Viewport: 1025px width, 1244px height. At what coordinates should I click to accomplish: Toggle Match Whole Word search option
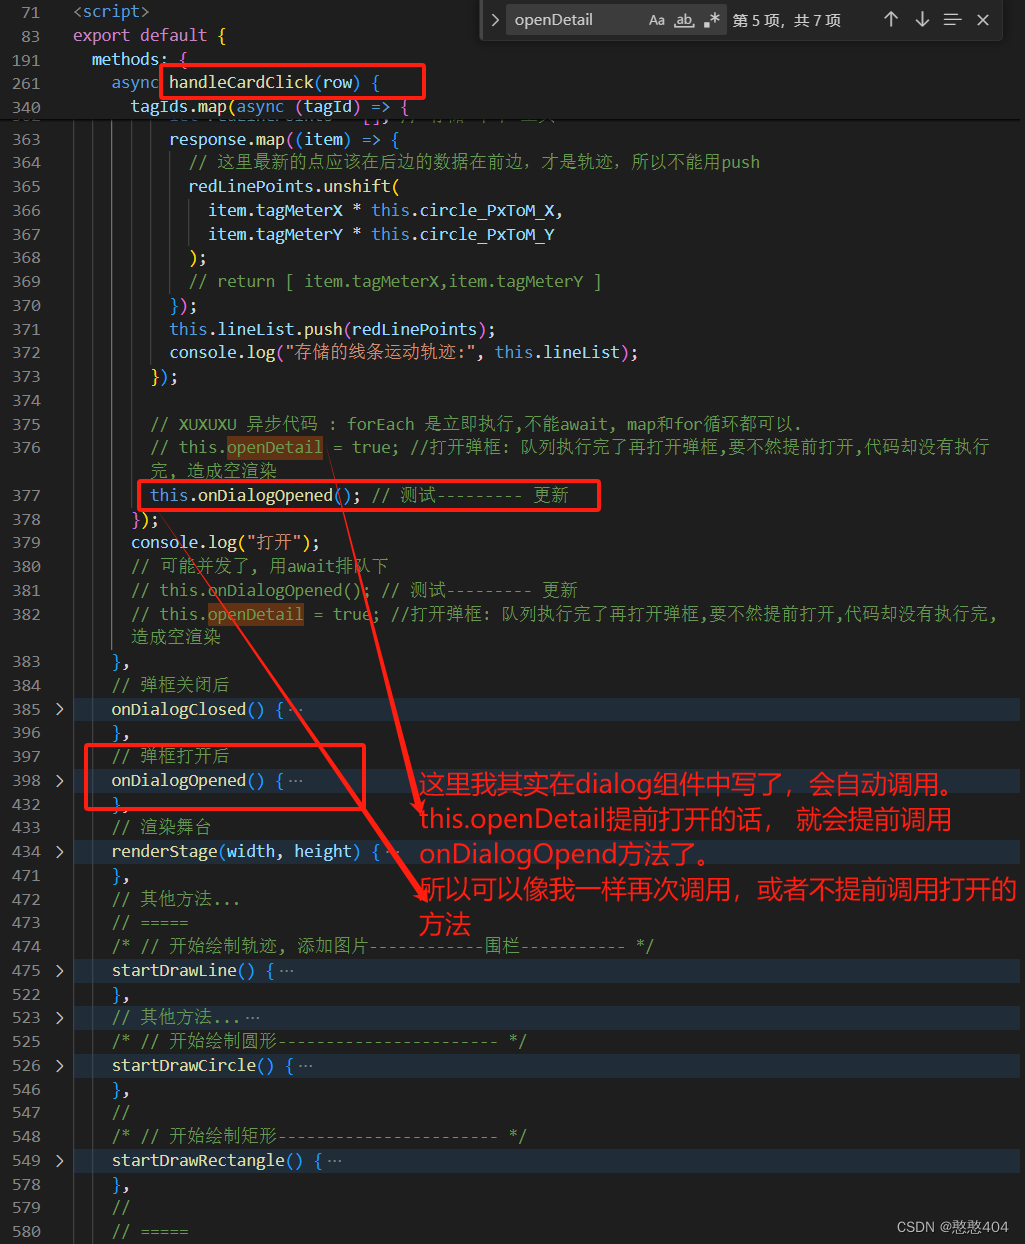click(683, 19)
